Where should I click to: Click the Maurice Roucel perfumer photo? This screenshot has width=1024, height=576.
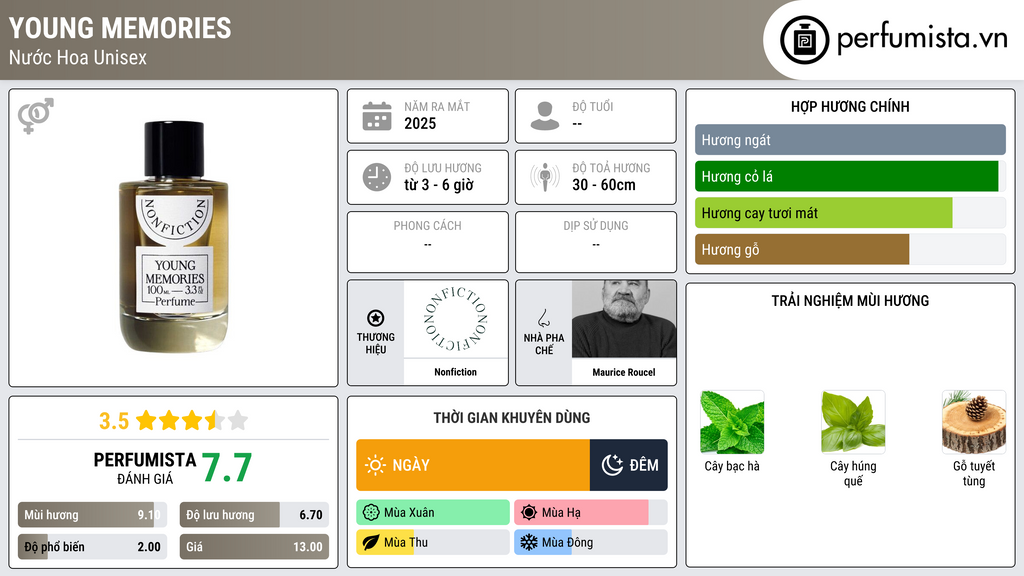click(624, 319)
